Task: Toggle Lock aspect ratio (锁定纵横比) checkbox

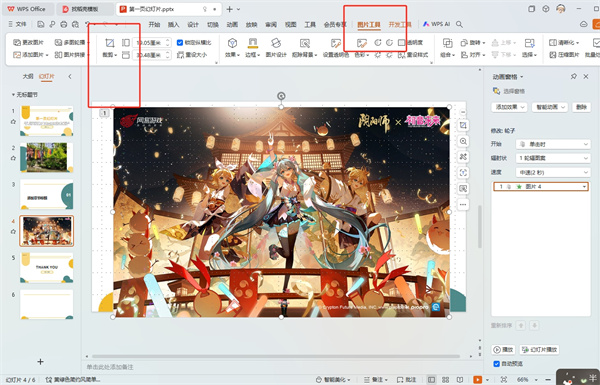Action: (180, 42)
